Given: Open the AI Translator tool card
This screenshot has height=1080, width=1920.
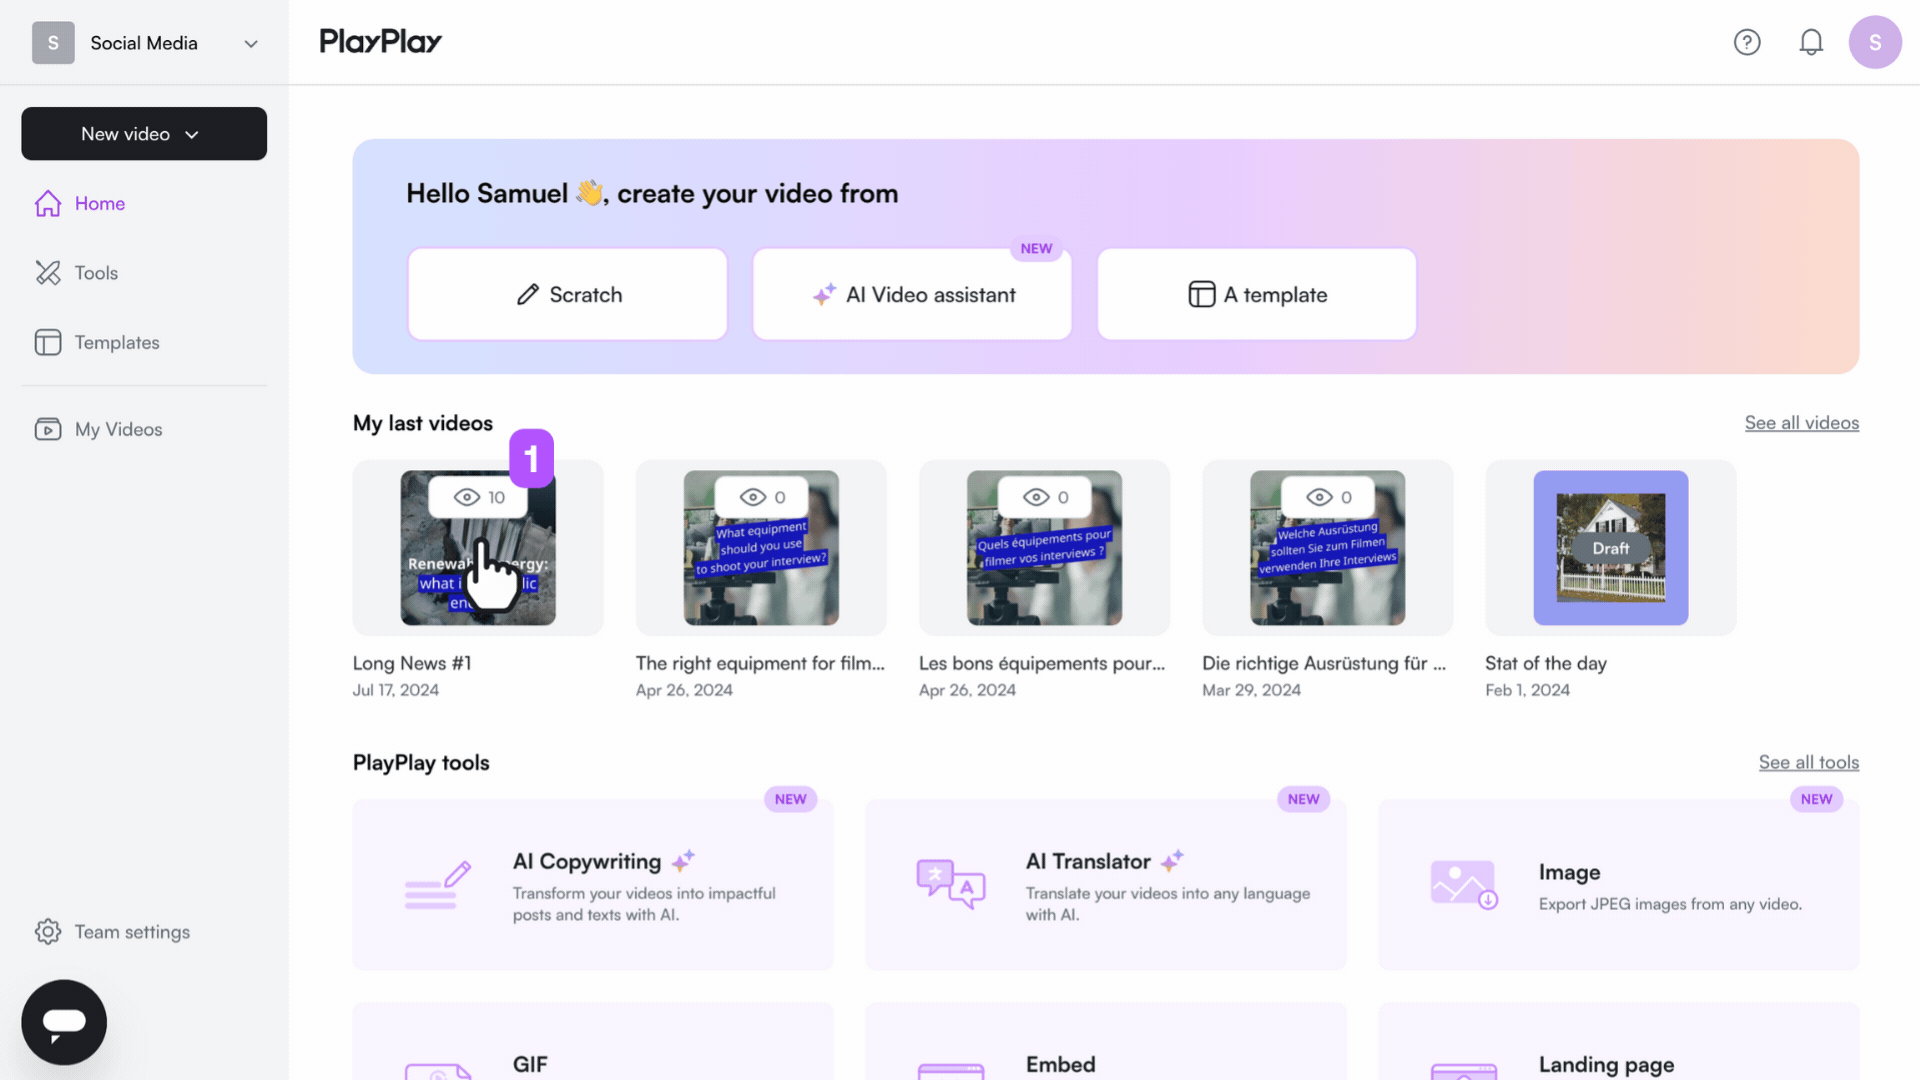Looking at the screenshot, I should tap(1106, 885).
